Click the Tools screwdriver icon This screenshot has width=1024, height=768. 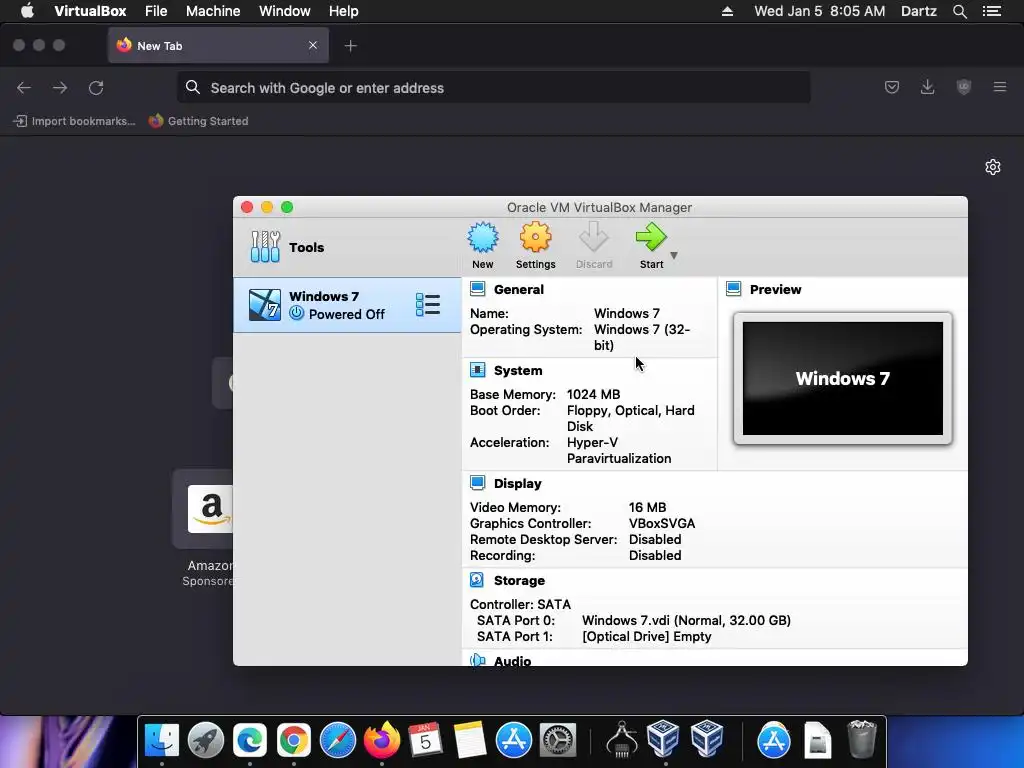pyautogui.click(x=265, y=247)
